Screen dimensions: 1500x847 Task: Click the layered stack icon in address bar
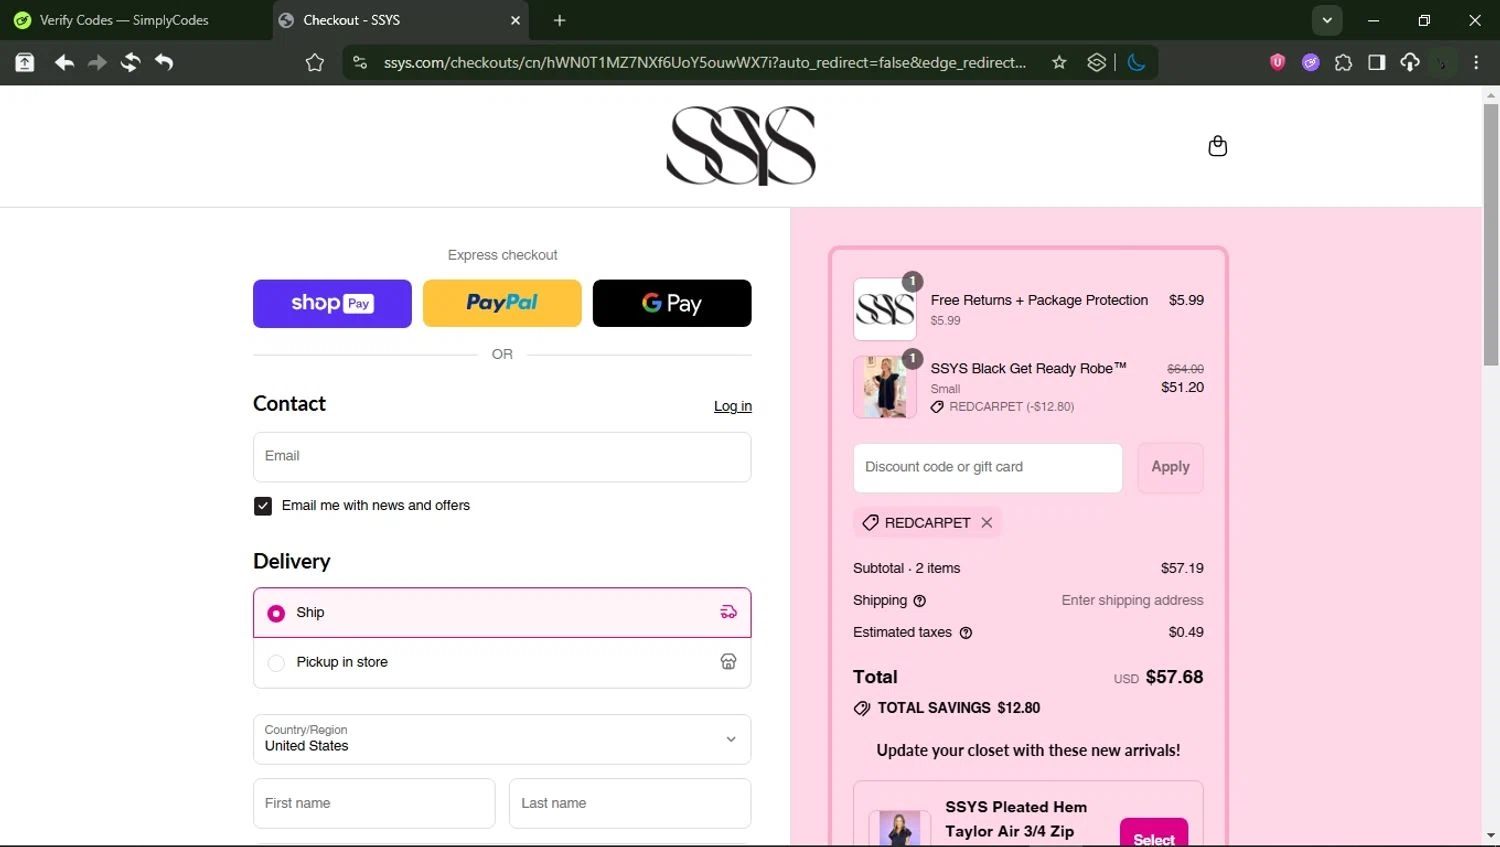(1096, 62)
